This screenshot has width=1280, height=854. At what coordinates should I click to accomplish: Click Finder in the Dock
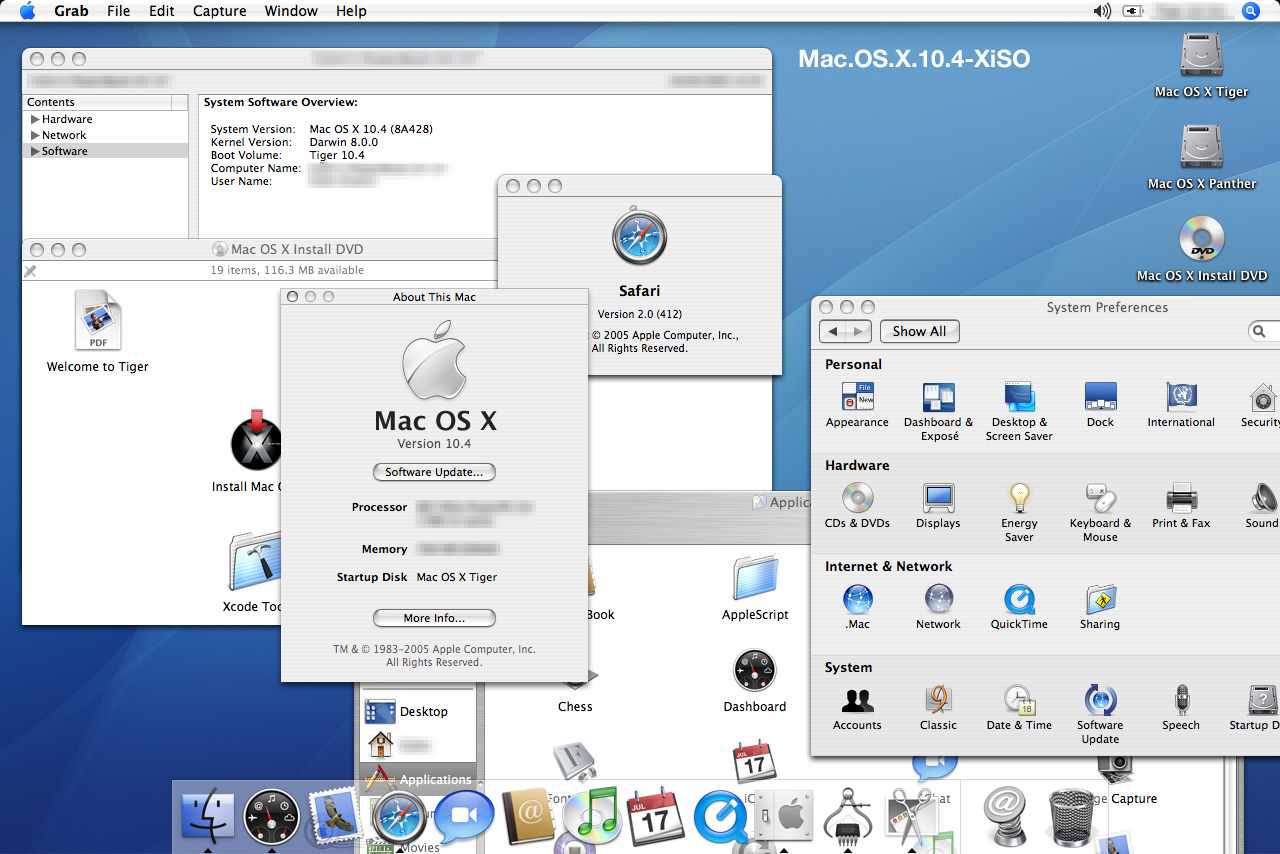tap(208, 817)
